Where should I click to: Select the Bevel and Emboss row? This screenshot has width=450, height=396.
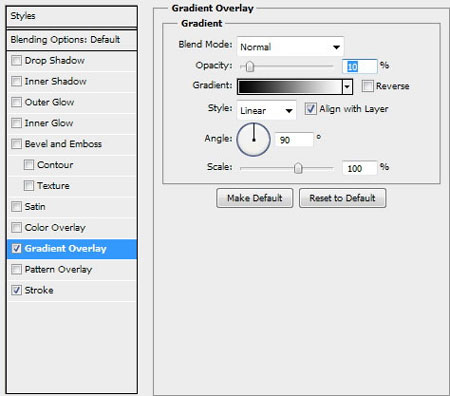[x=72, y=144]
